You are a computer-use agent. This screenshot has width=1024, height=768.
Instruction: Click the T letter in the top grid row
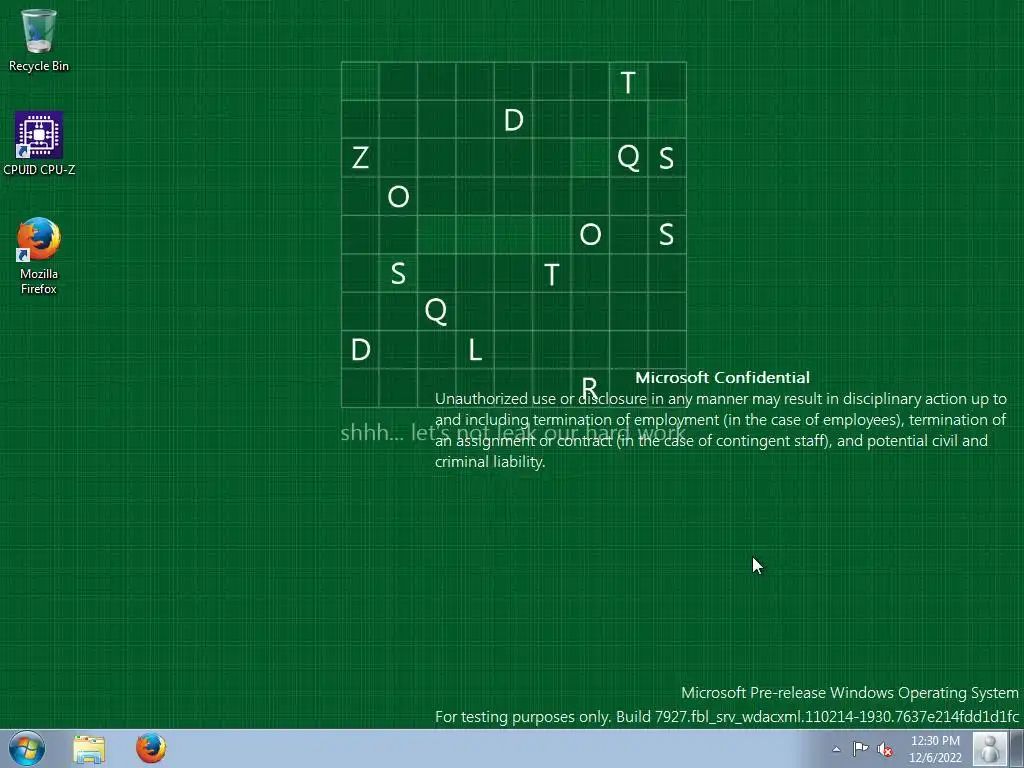[x=628, y=82]
